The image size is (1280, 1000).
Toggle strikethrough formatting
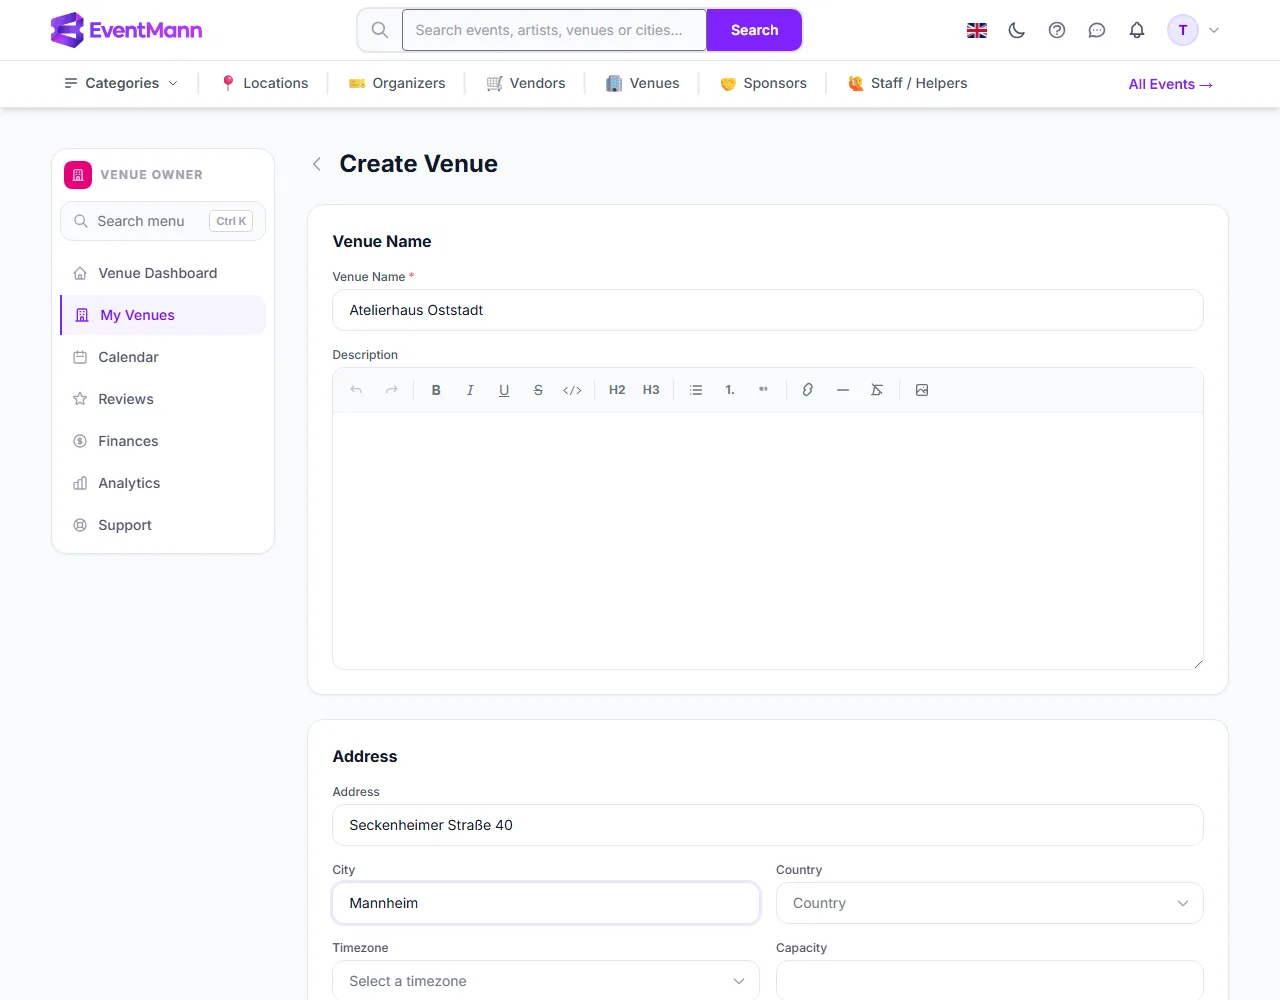(x=538, y=390)
